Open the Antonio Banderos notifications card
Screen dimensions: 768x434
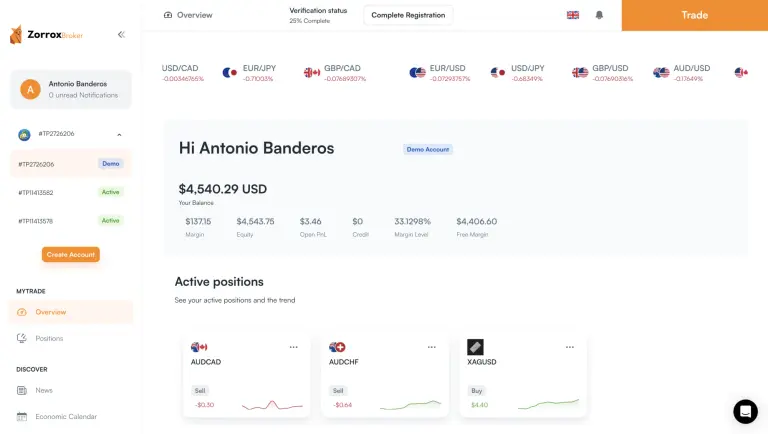[x=70, y=89]
